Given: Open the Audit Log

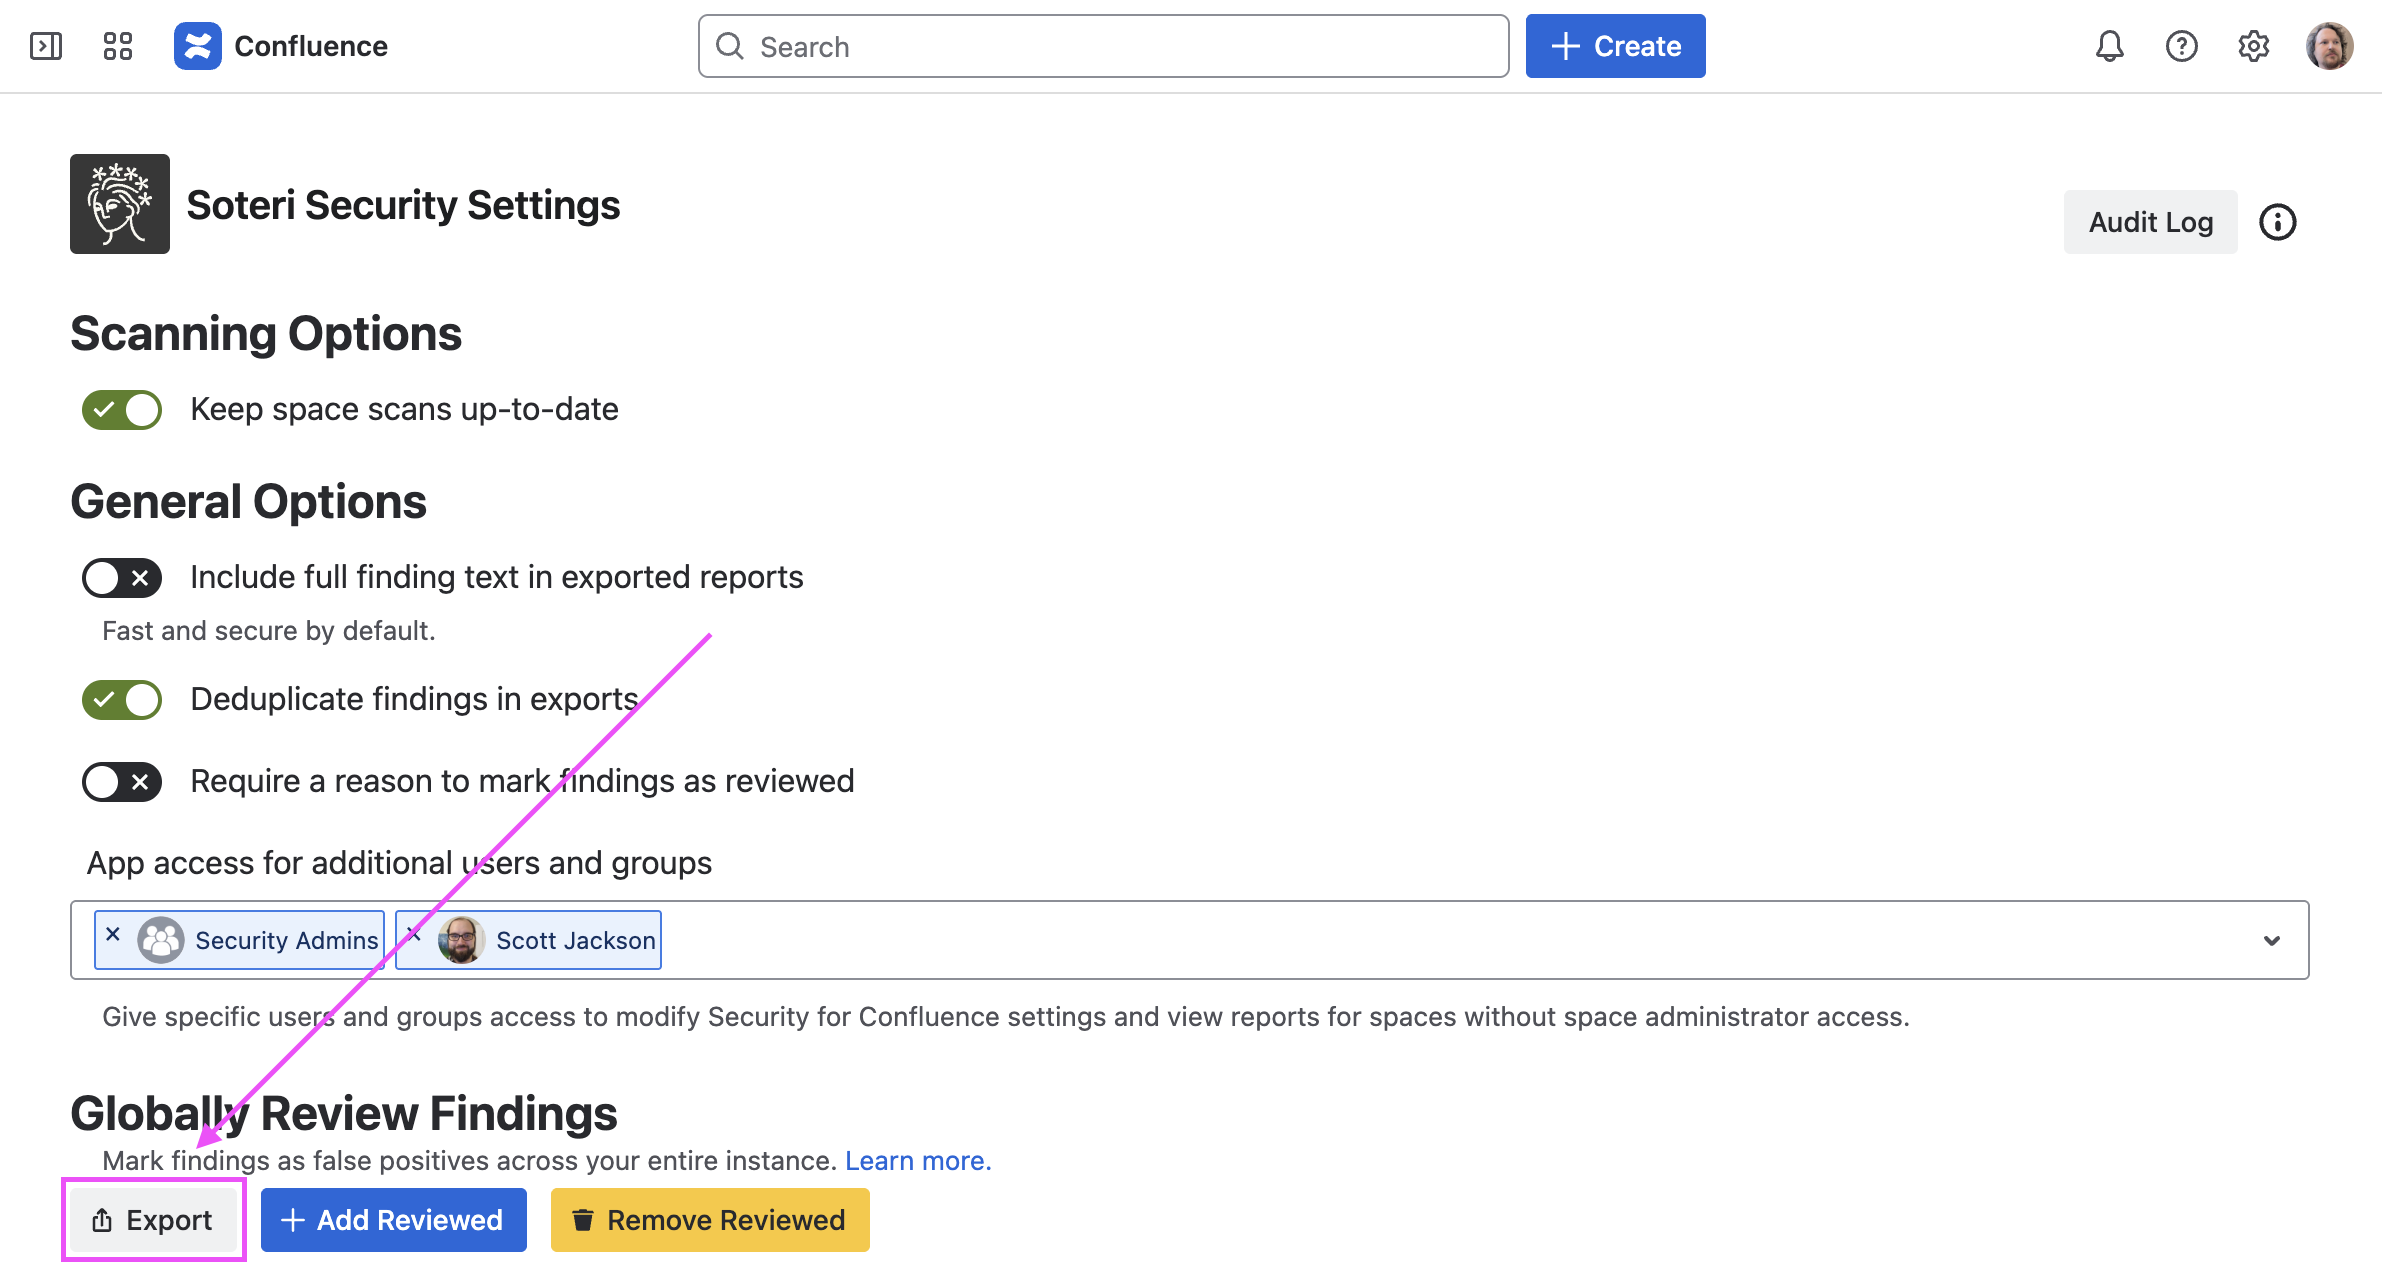Looking at the screenshot, I should (x=2150, y=222).
